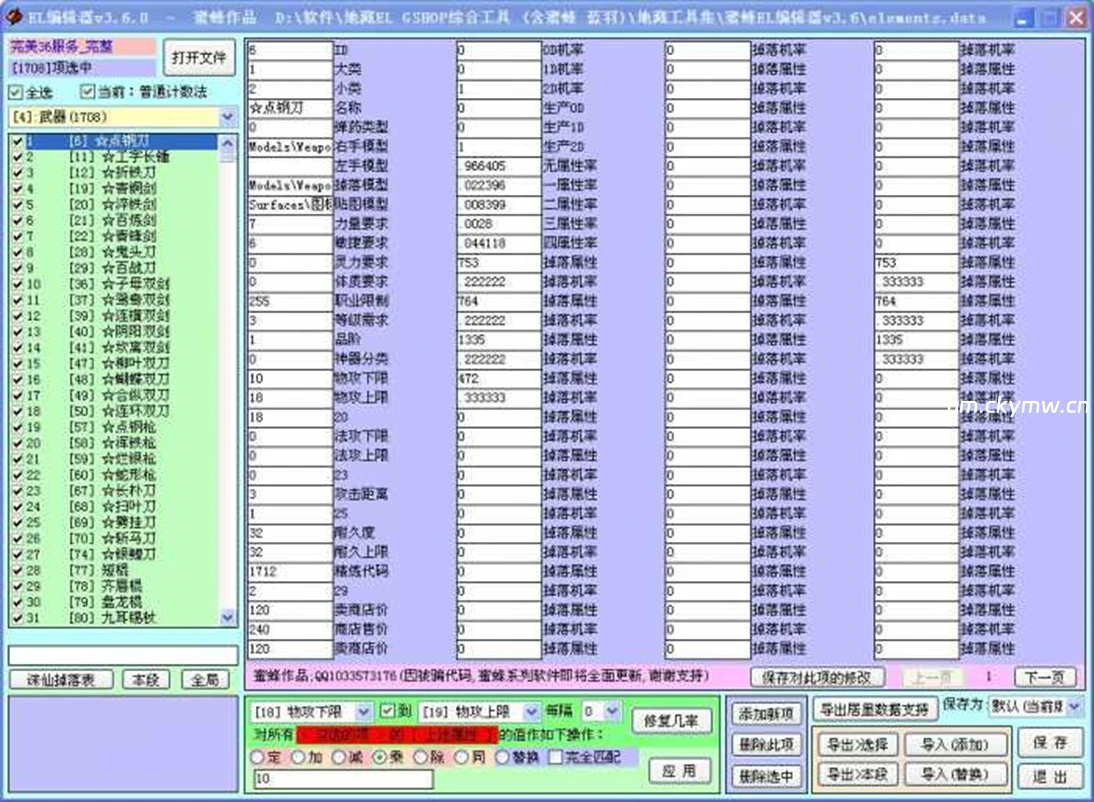Viewport: 1094px width, 802px height.
Task: Click the 诛仙掉落表 button
Action: pyautogui.click(x=61, y=679)
